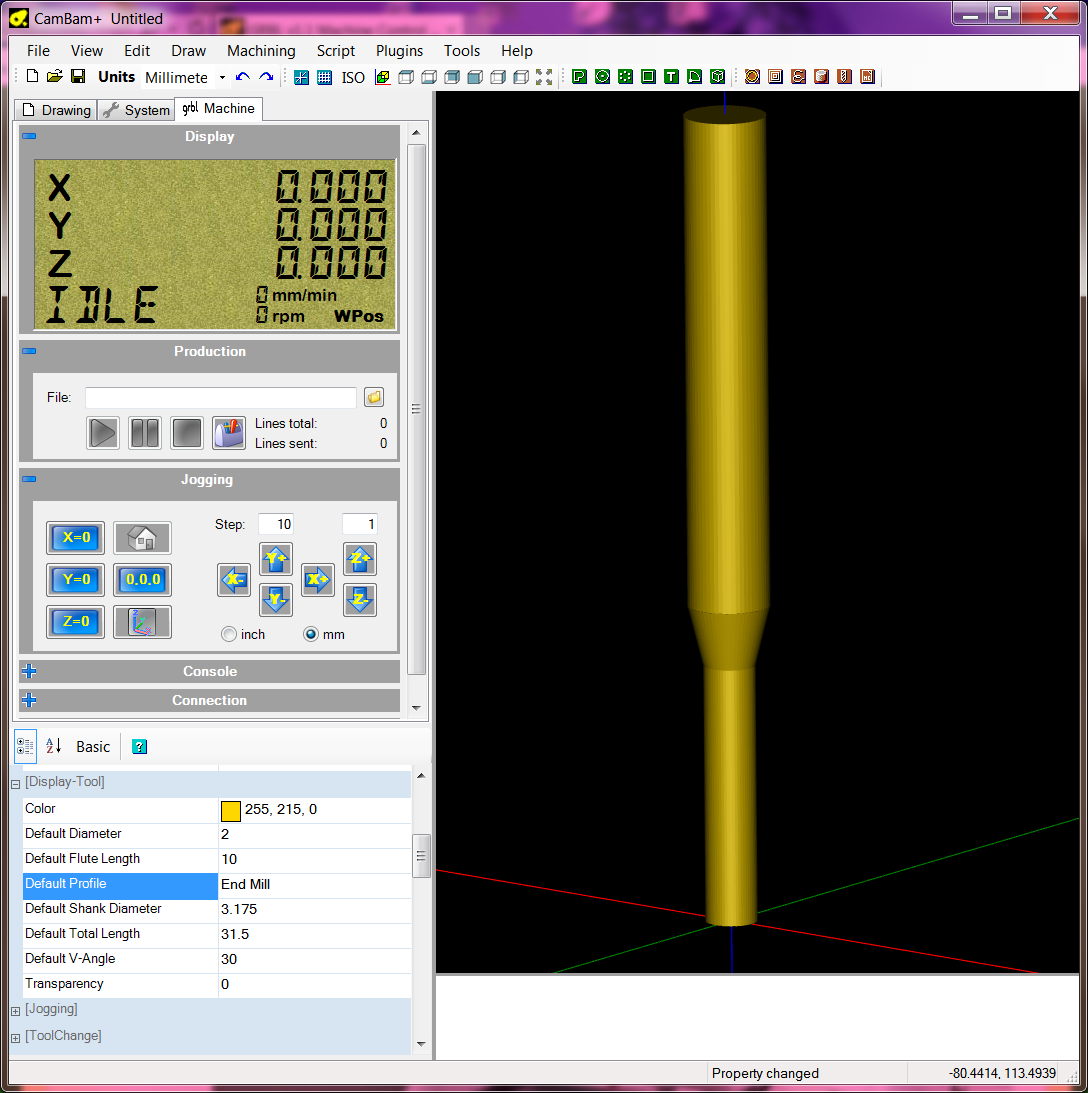1088x1093 pixels.
Task: Open the Units dropdown
Action: tap(222, 77)
